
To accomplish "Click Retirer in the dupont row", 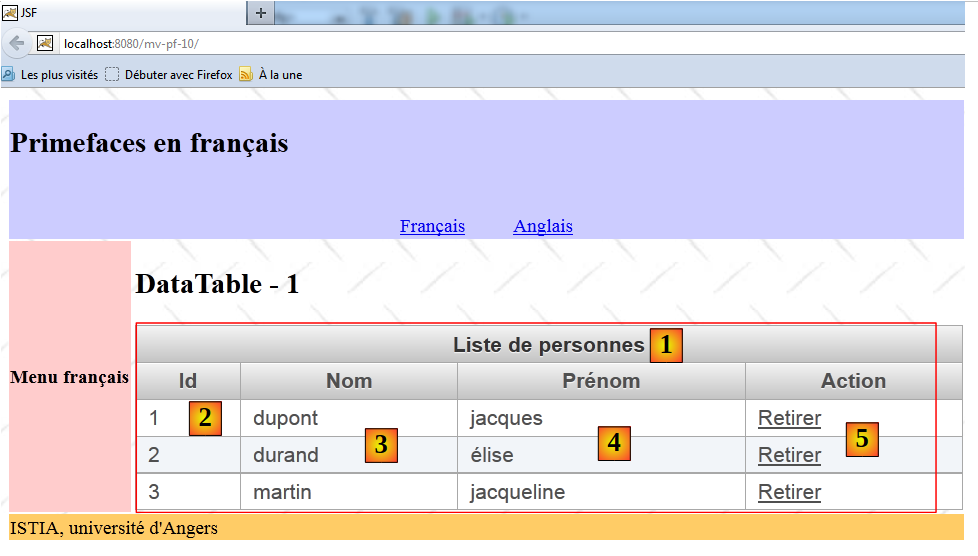I will pyautogui.click(x=789, y=418).
